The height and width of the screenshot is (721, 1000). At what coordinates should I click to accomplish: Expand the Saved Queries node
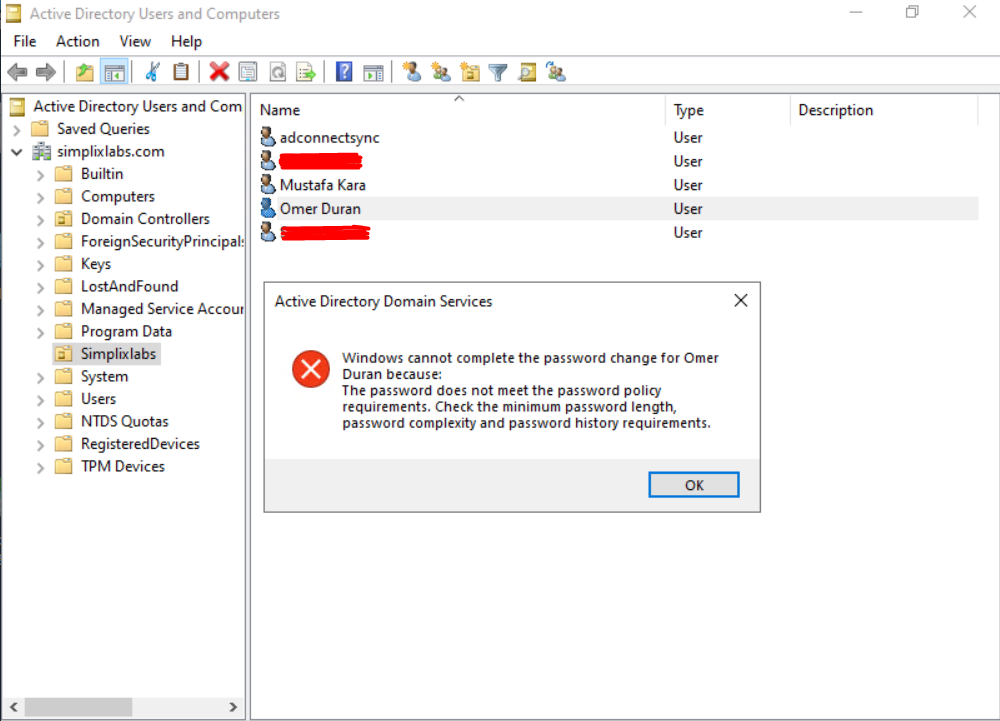tap(17, 129)
